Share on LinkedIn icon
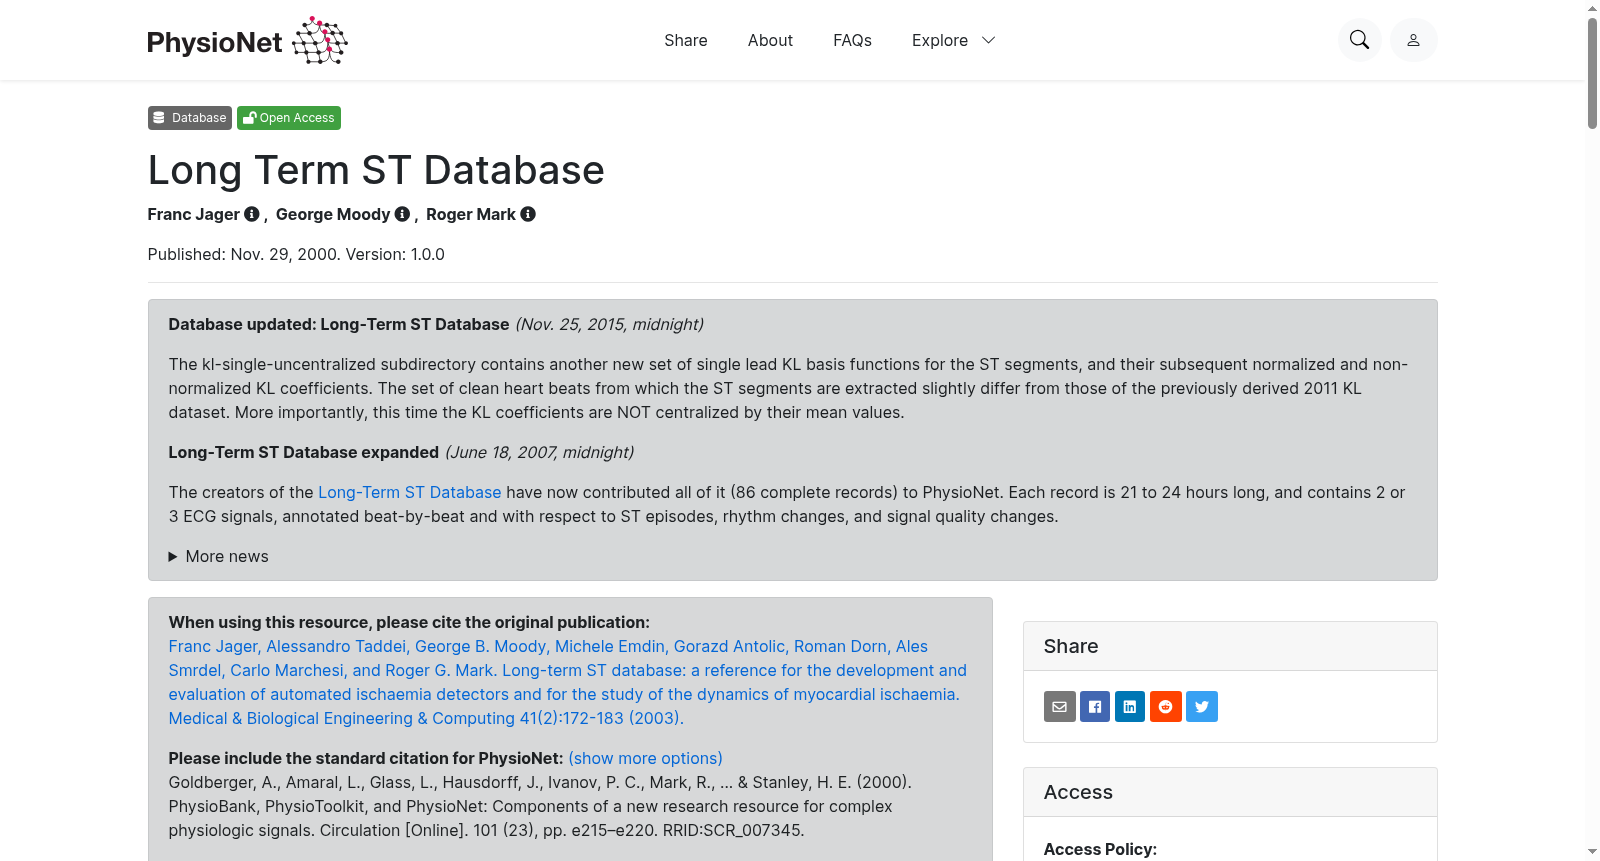The image size is (1600, 861). [1130, 707]
